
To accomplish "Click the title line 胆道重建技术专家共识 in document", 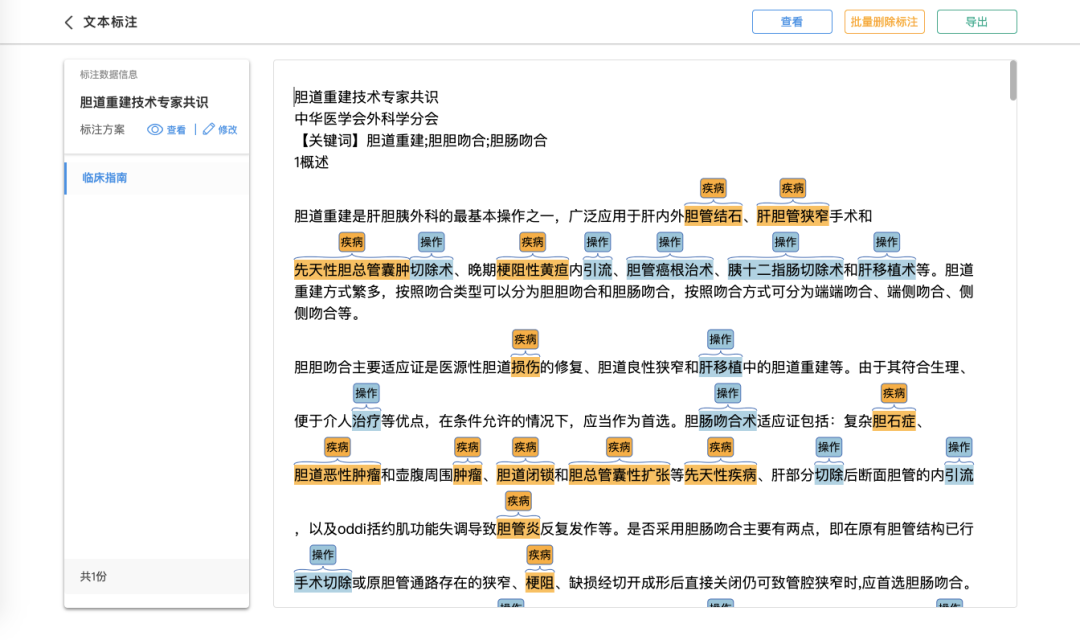I will pos(366,97).
